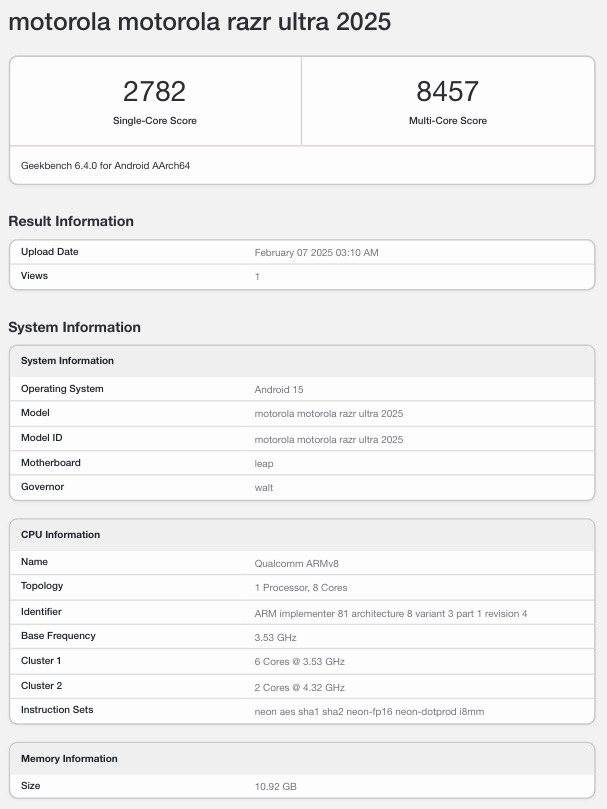Click the Cluster 1 label
Screen dimensions: 607x809
[x=41, y=660]
